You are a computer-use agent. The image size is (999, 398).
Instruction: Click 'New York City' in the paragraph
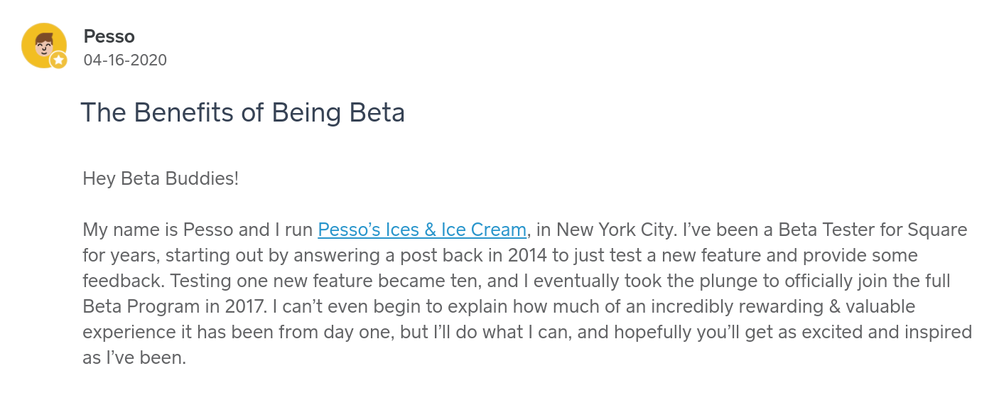[x=620, y=229]
